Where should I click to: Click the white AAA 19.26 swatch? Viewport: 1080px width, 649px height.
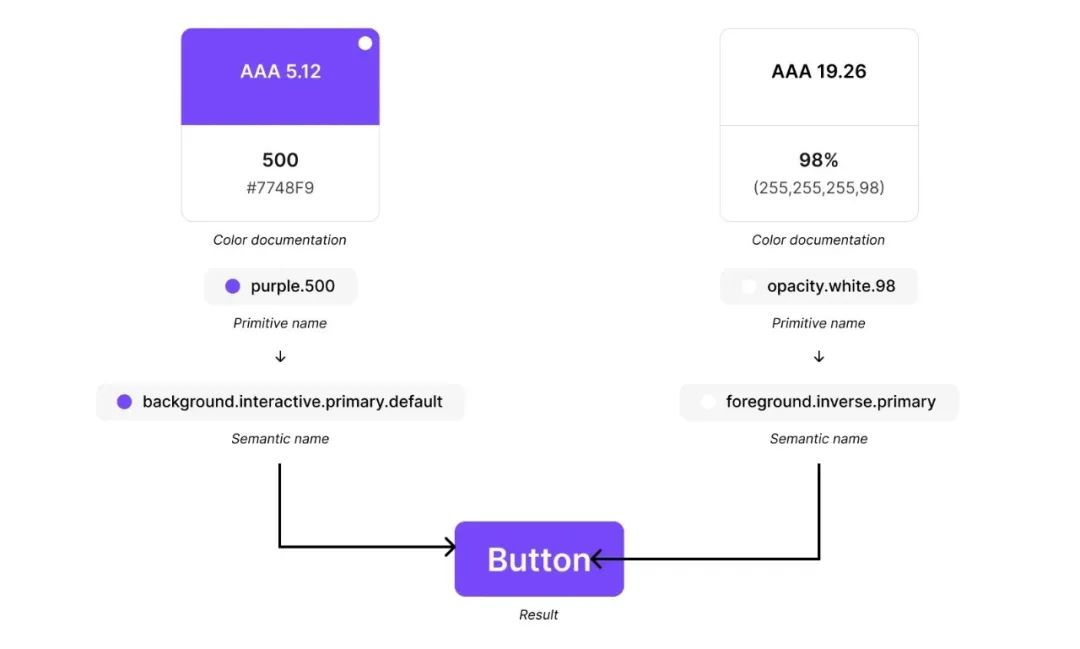819,77
